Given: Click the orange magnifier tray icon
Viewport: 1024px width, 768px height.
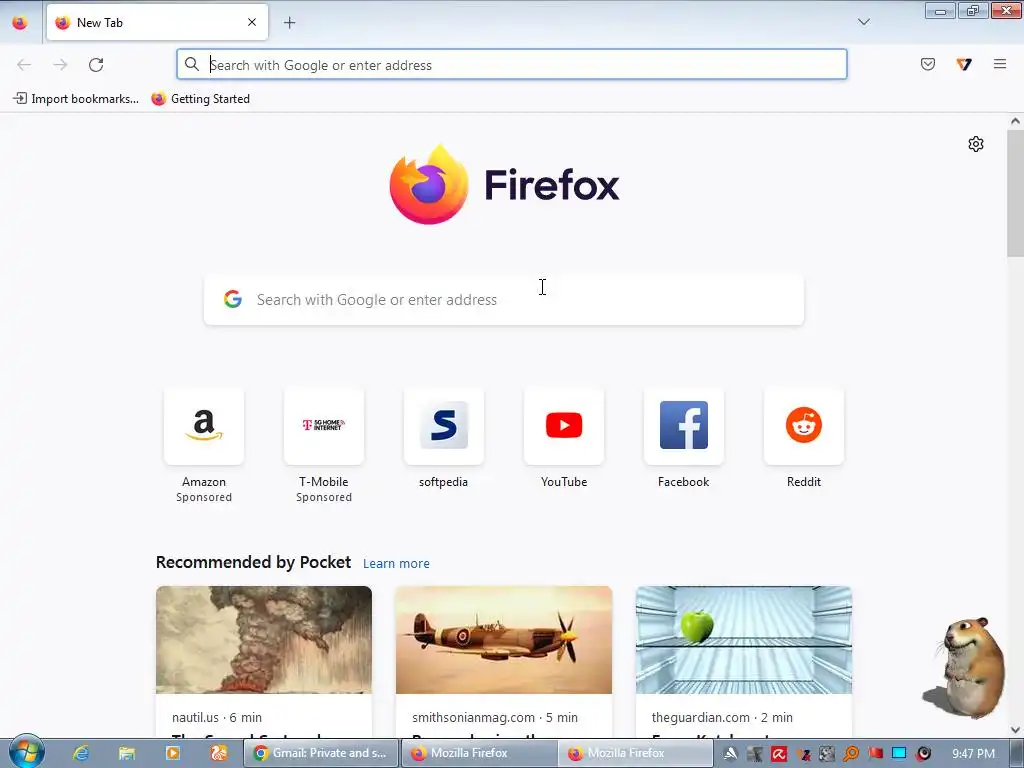Looking at the screenshot, I should 850,754.
